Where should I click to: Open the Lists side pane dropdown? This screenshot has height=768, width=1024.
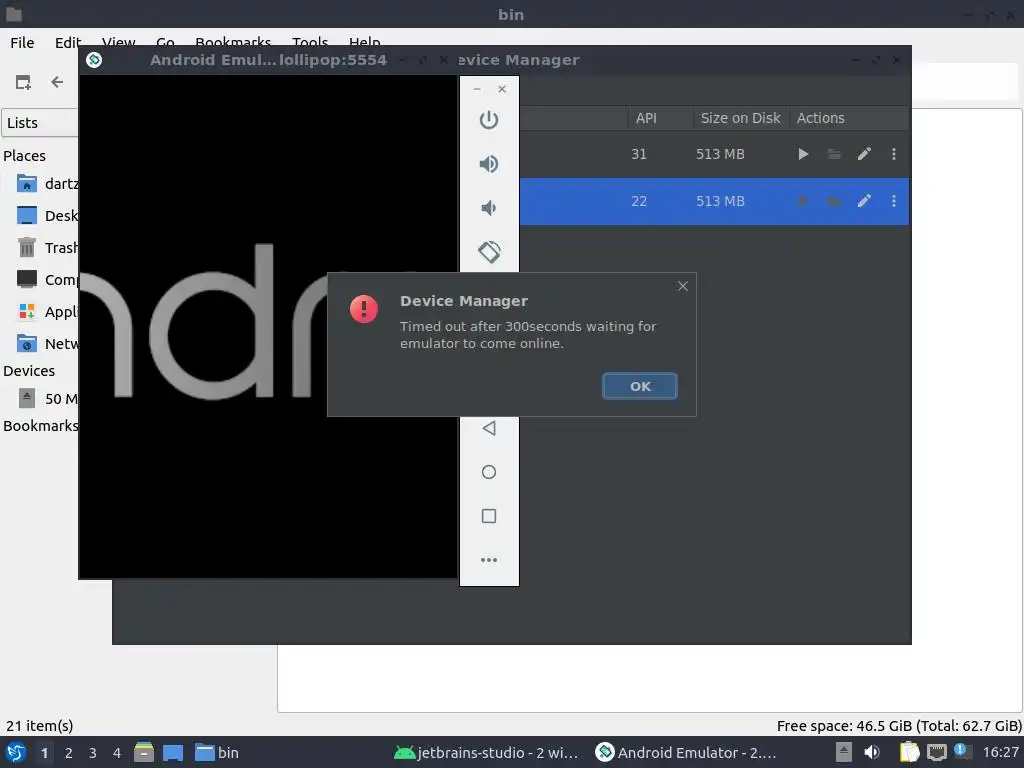(40, 123)
